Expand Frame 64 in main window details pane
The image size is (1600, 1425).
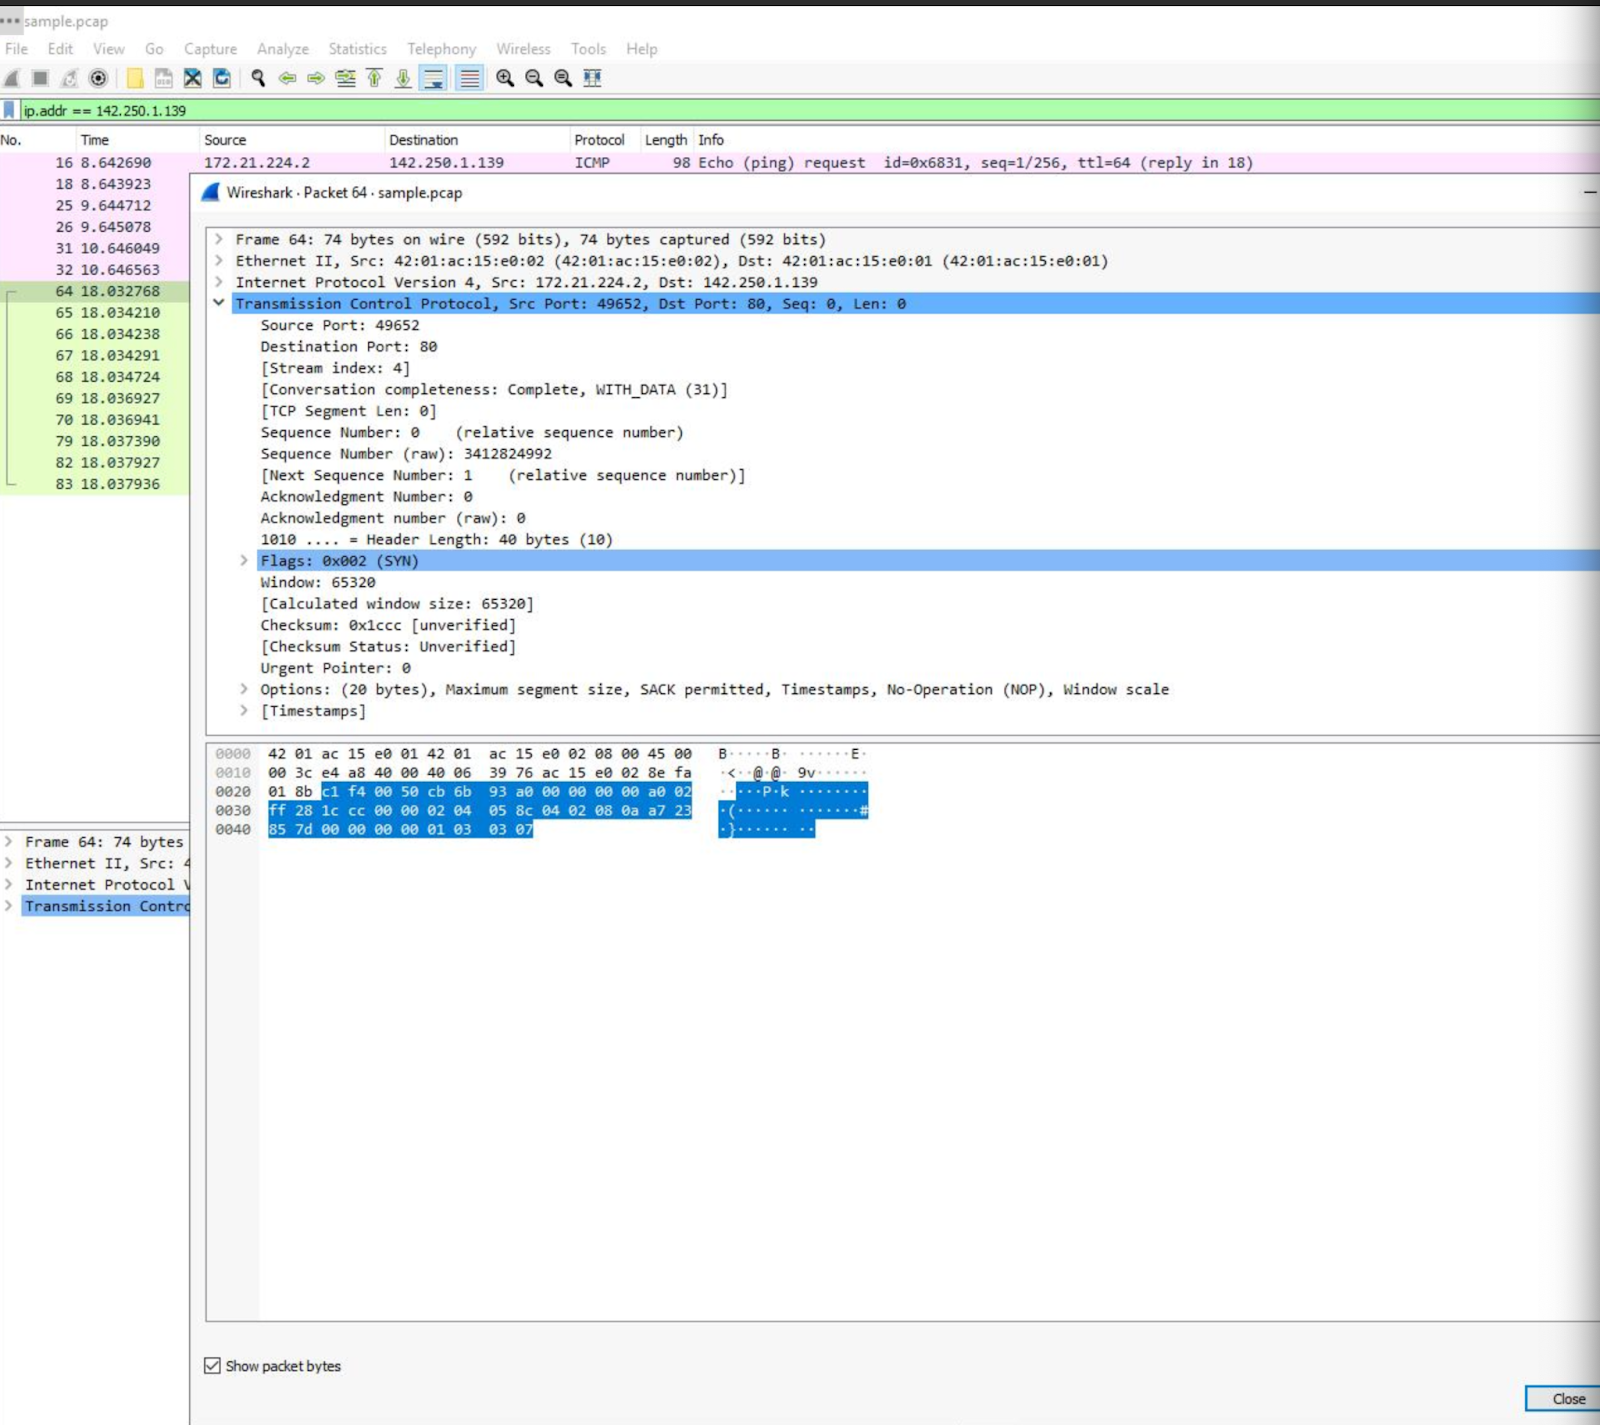(x=9, y=842)
